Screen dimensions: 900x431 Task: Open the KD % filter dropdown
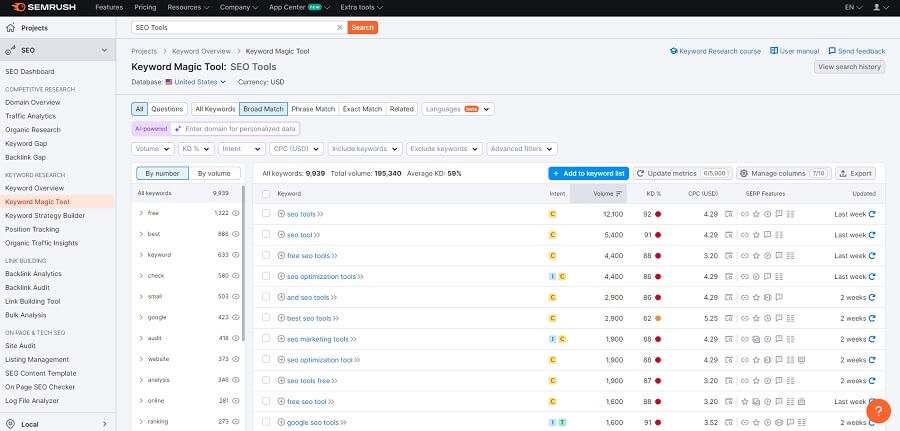196,149
